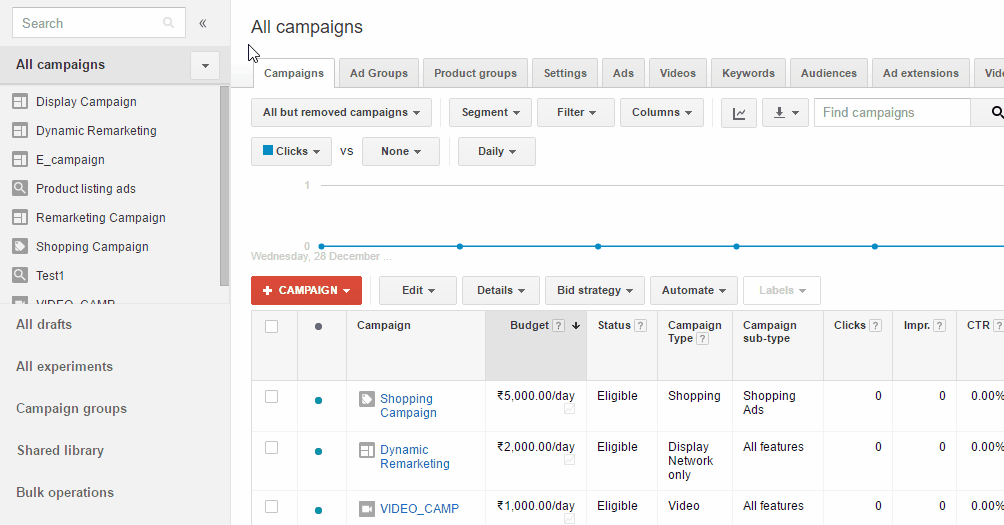The height and width of the screenshot is (525, 1004).
Task: Focus the Find campaigns input
Action: click(x=893, y=113)
